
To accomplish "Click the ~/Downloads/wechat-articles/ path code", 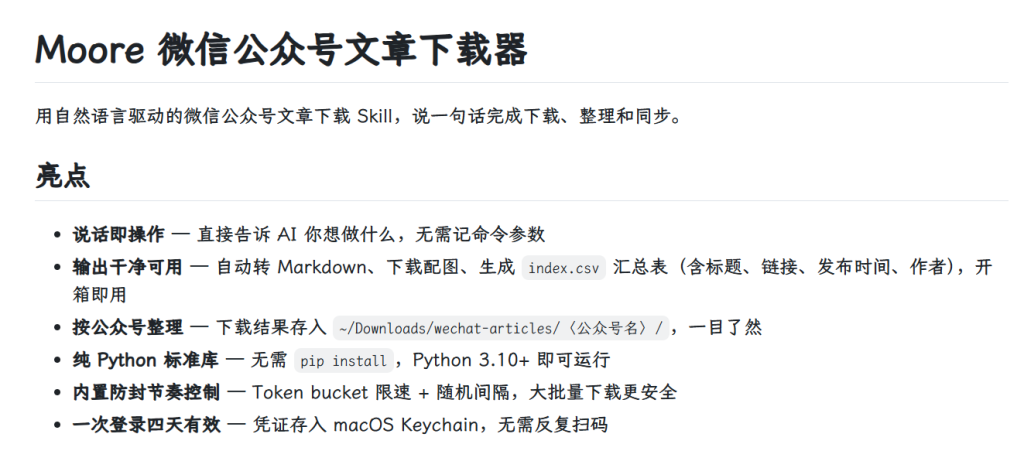I will pos(502,328).
